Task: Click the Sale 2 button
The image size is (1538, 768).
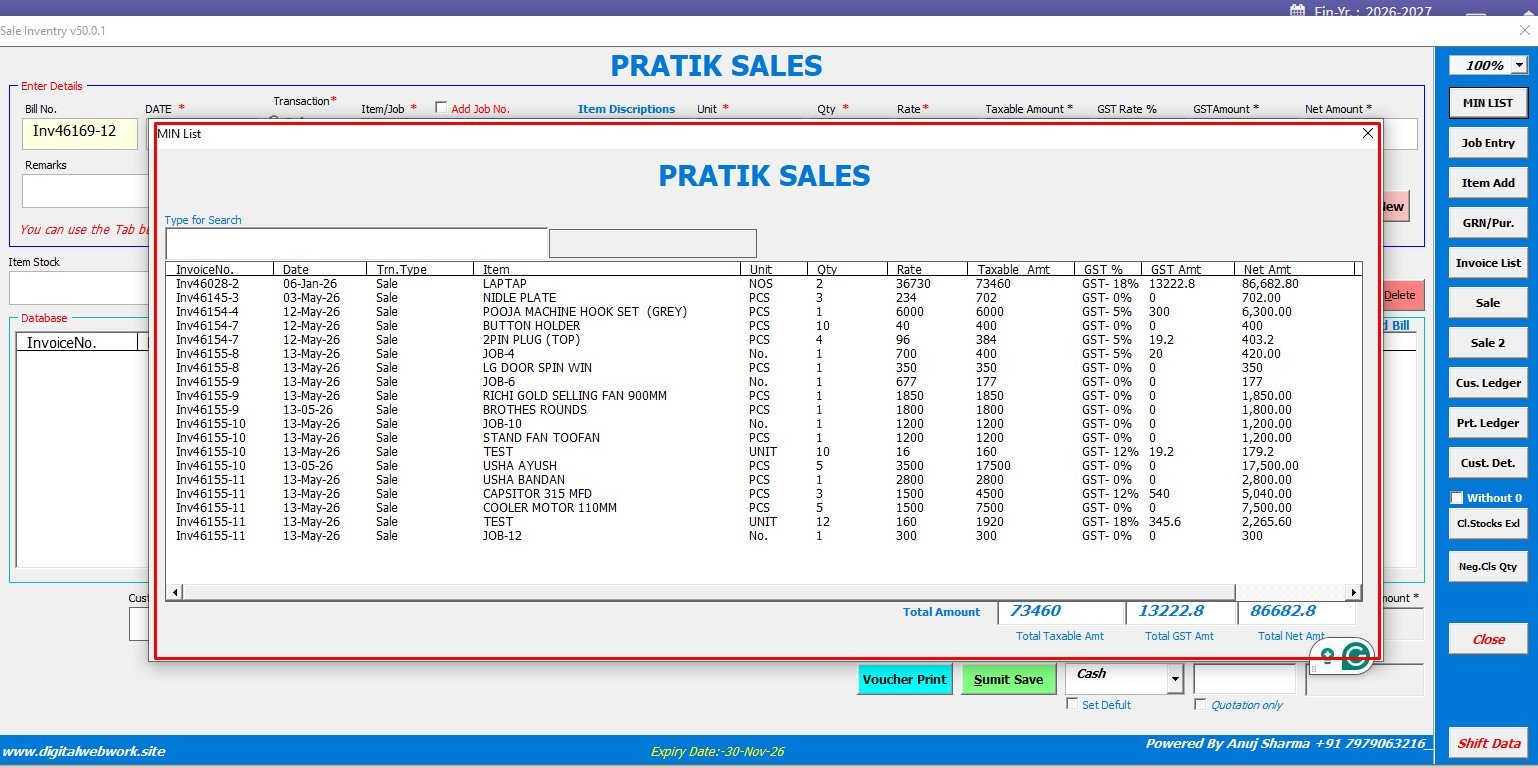Action: [x=1488, y=343]
